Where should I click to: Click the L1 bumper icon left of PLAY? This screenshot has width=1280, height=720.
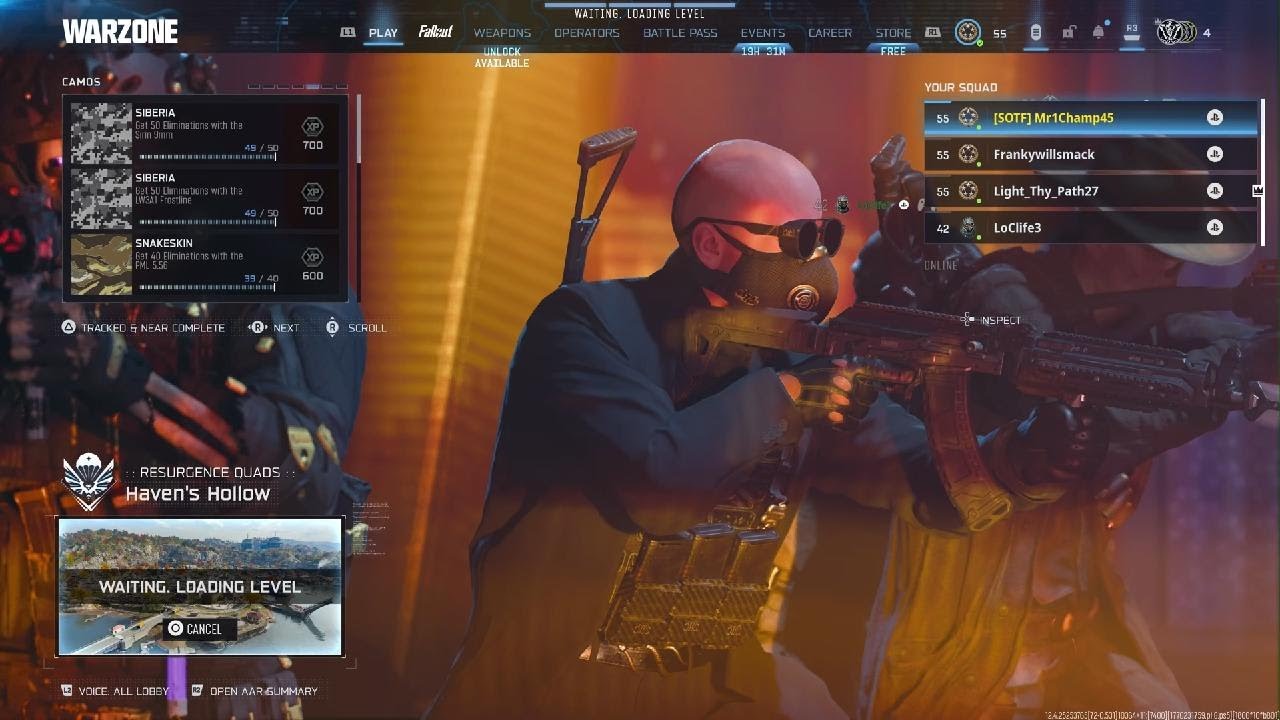348,33
